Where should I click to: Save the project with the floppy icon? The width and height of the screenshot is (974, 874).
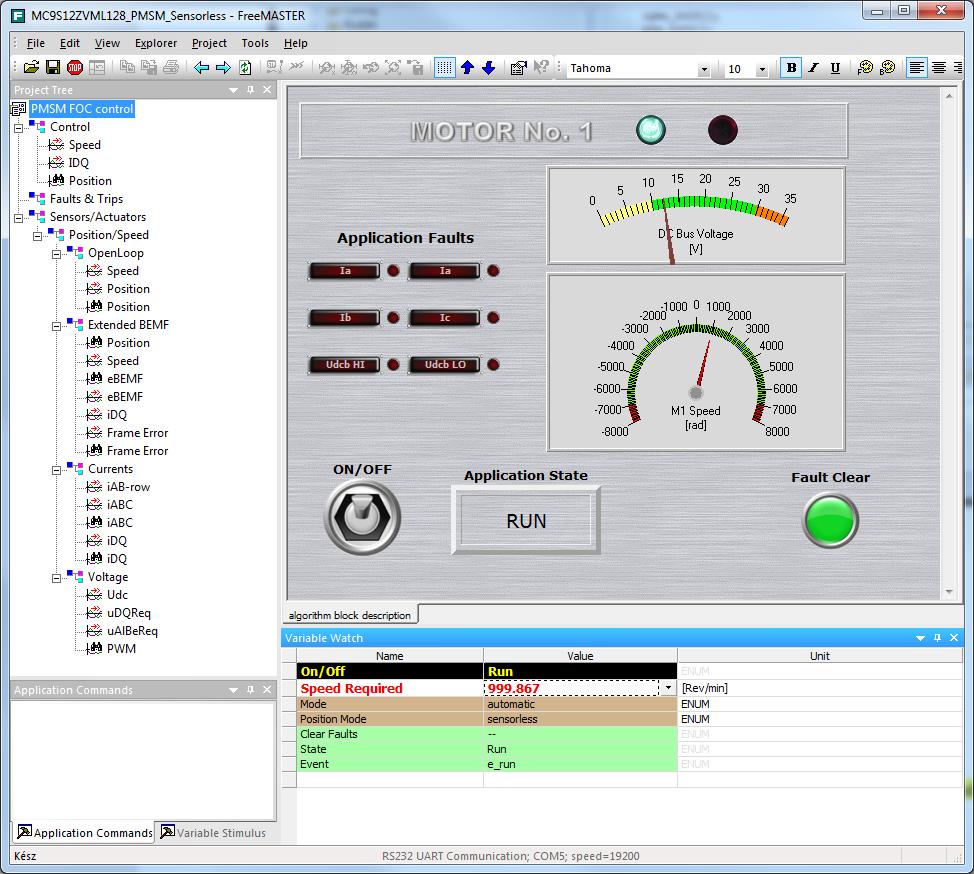coord(53,67)
